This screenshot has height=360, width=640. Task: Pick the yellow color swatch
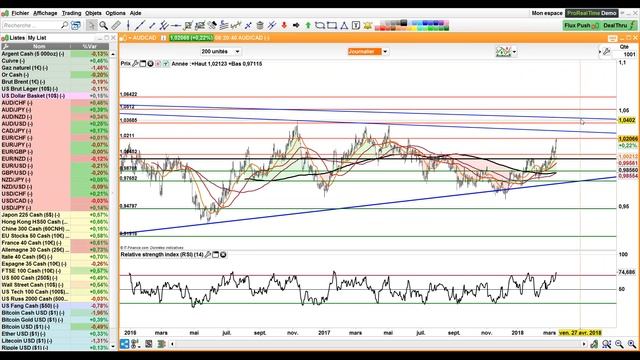tap(414, 28)
